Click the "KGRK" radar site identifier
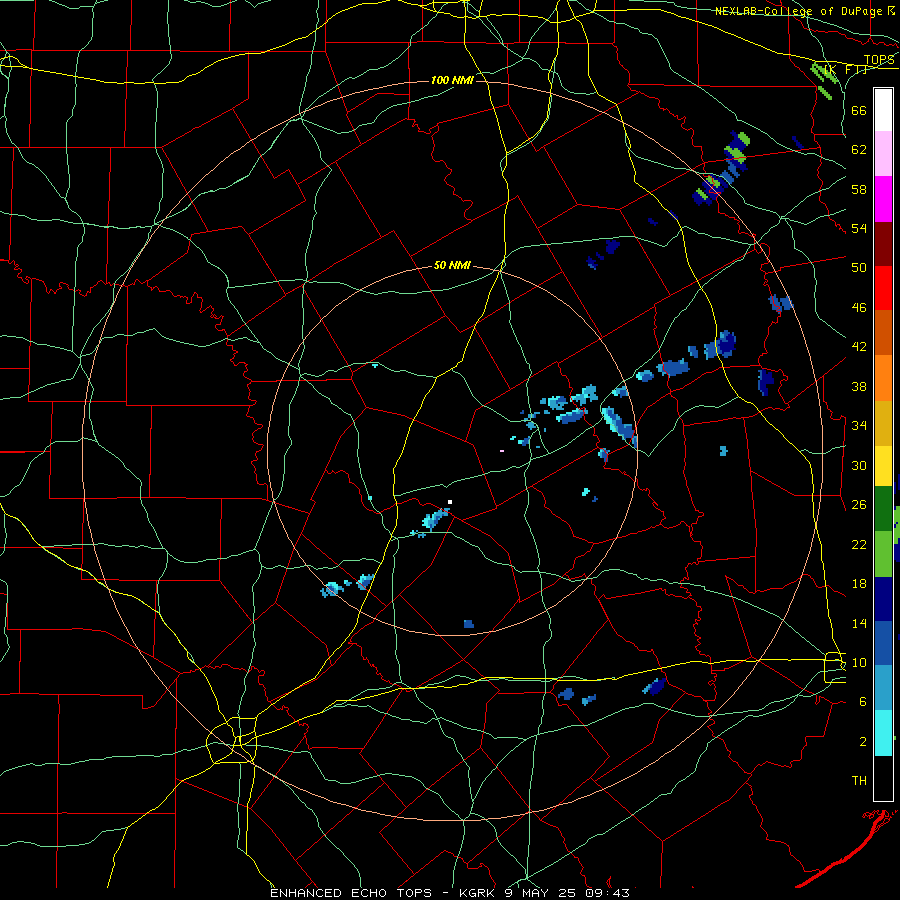 [480, 893]
